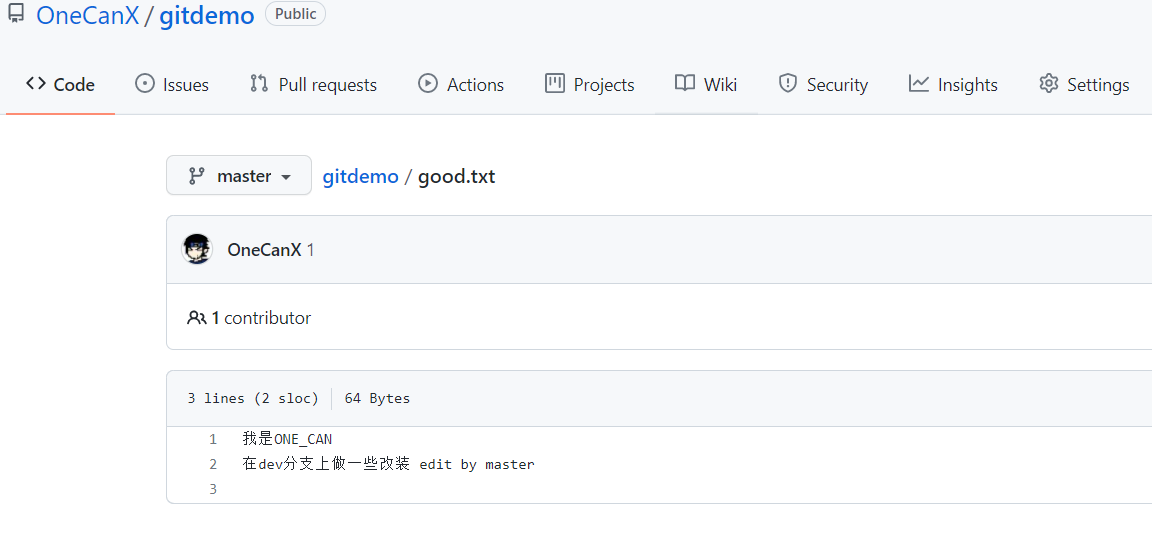Go to the gitdemo repository title link
1152x542 pixels.
[207, 16]
